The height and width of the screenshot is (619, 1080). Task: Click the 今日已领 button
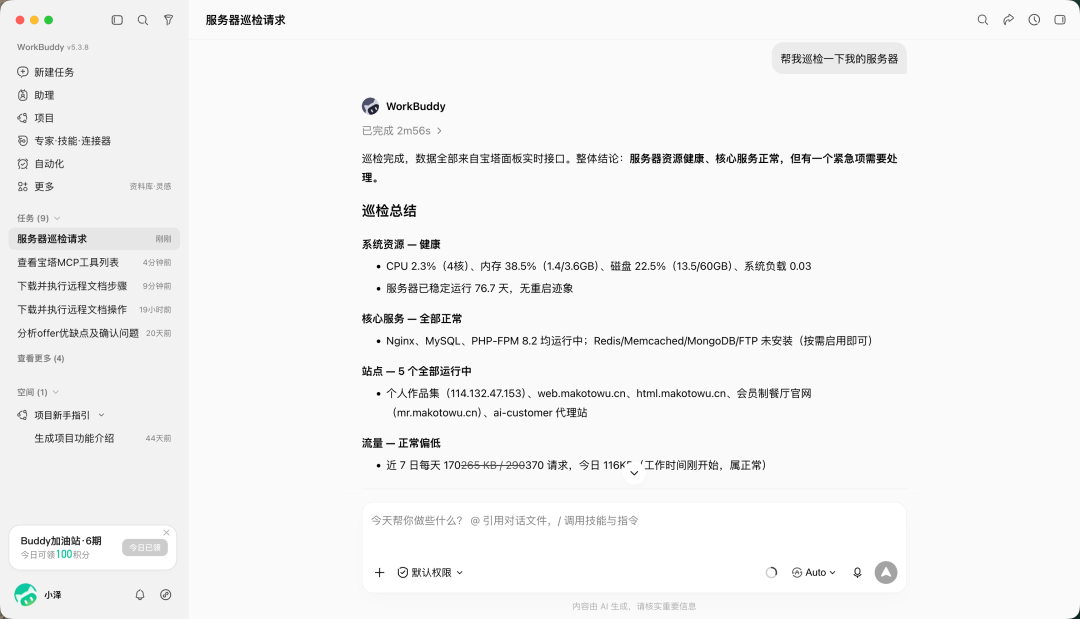point(145,547)
